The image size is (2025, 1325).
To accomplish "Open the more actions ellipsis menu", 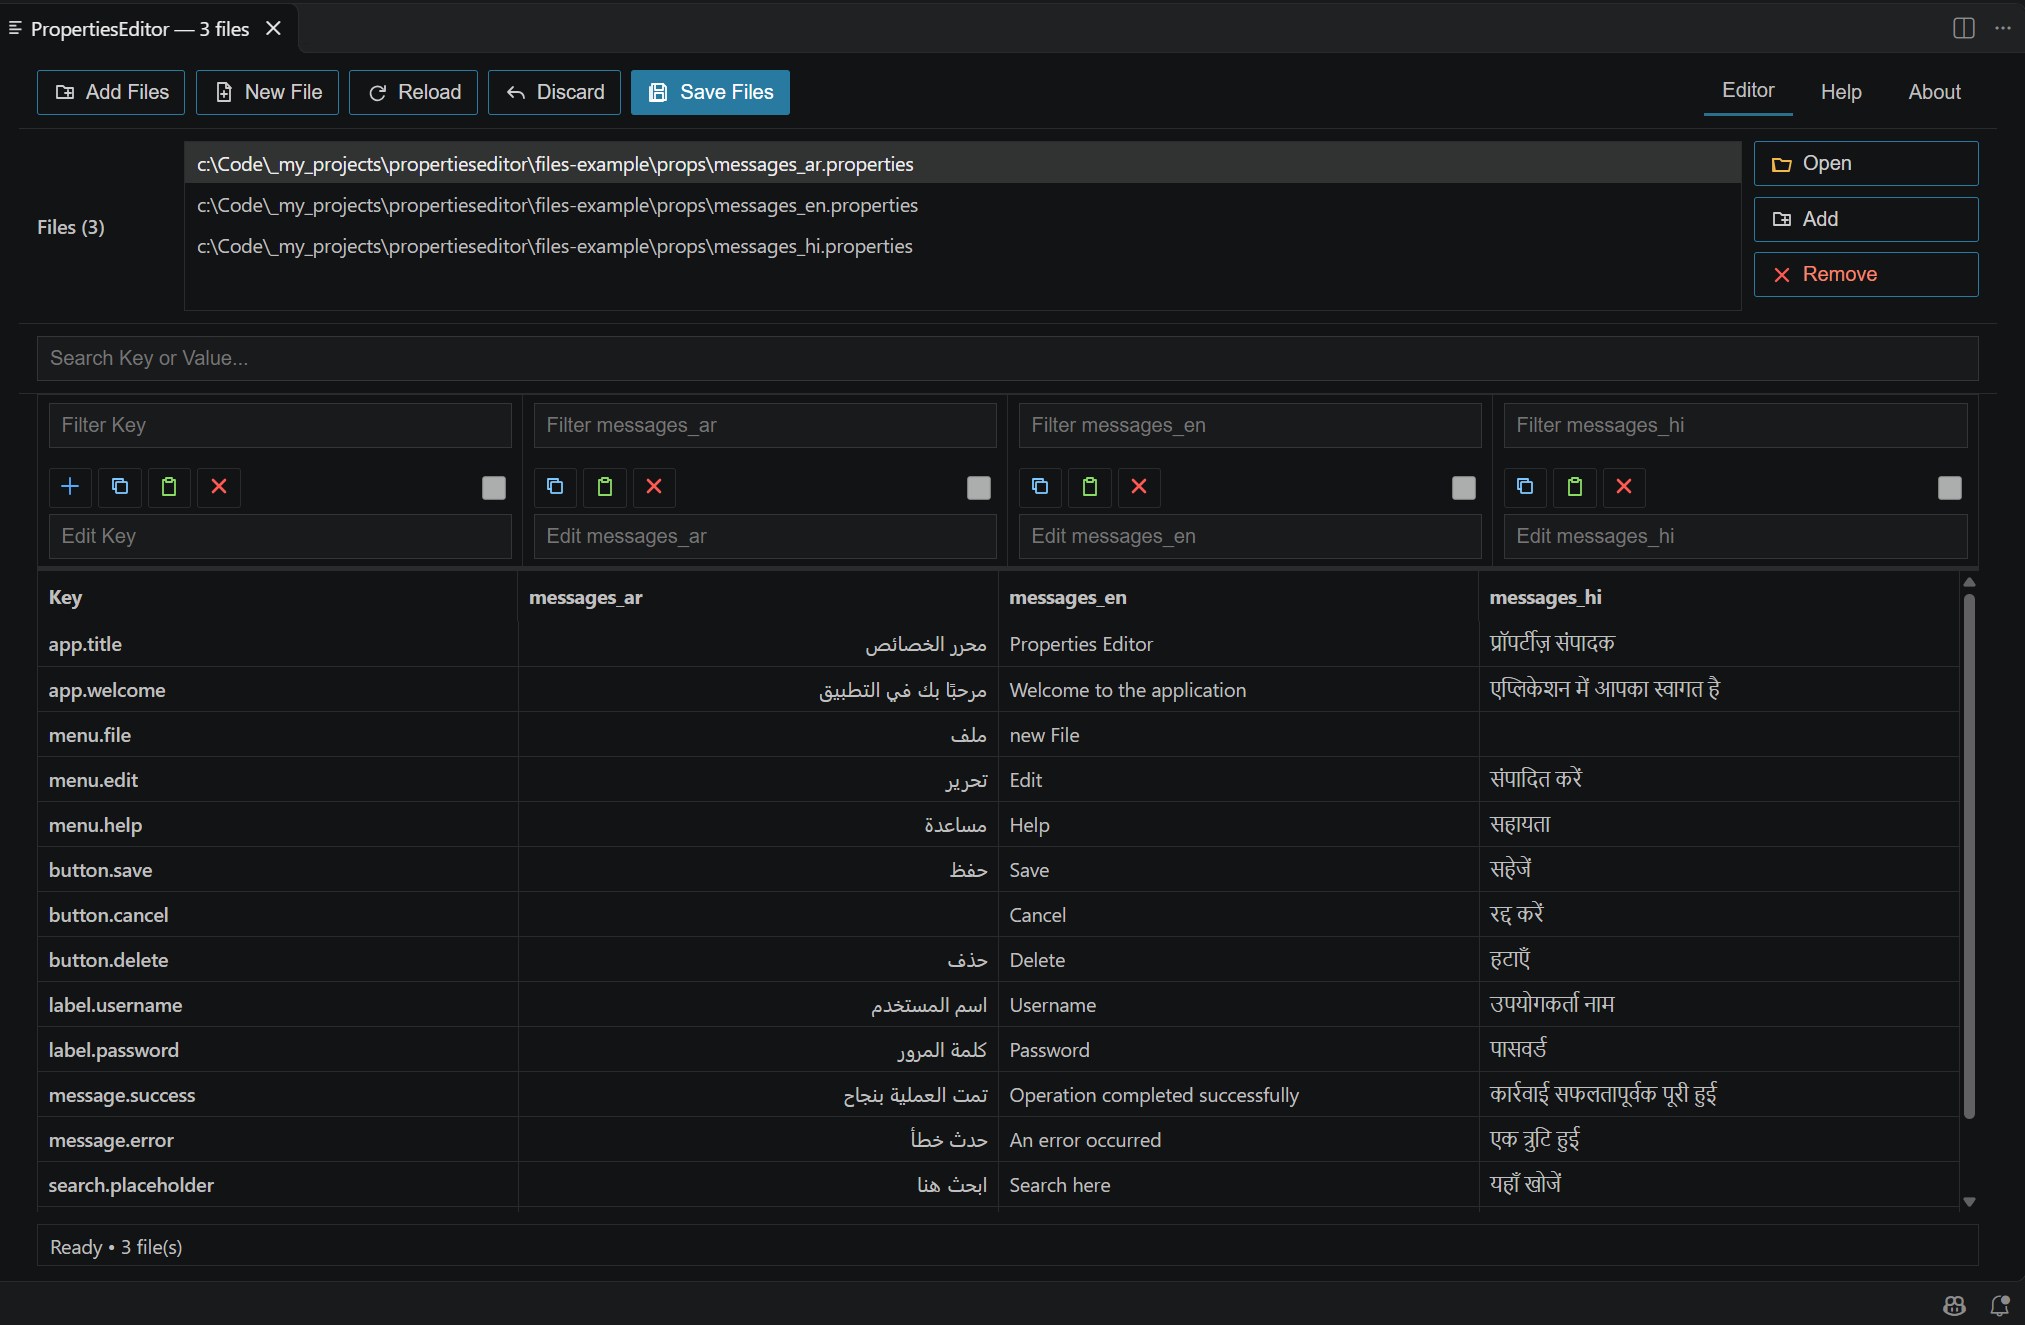I will pyautogui.click(x=2003, y=28).
